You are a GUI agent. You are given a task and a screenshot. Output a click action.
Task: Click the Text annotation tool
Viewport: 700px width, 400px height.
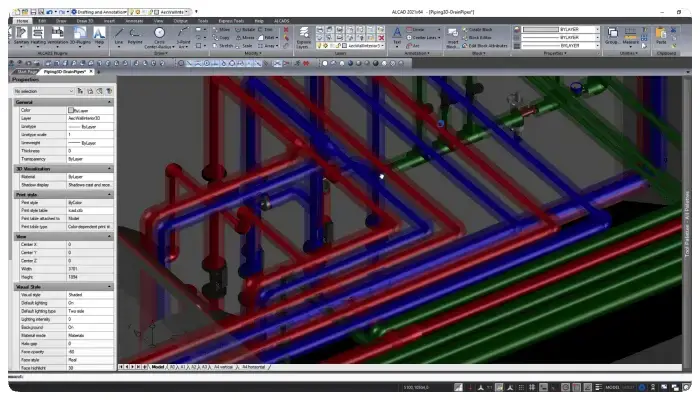tap(396, 37)
